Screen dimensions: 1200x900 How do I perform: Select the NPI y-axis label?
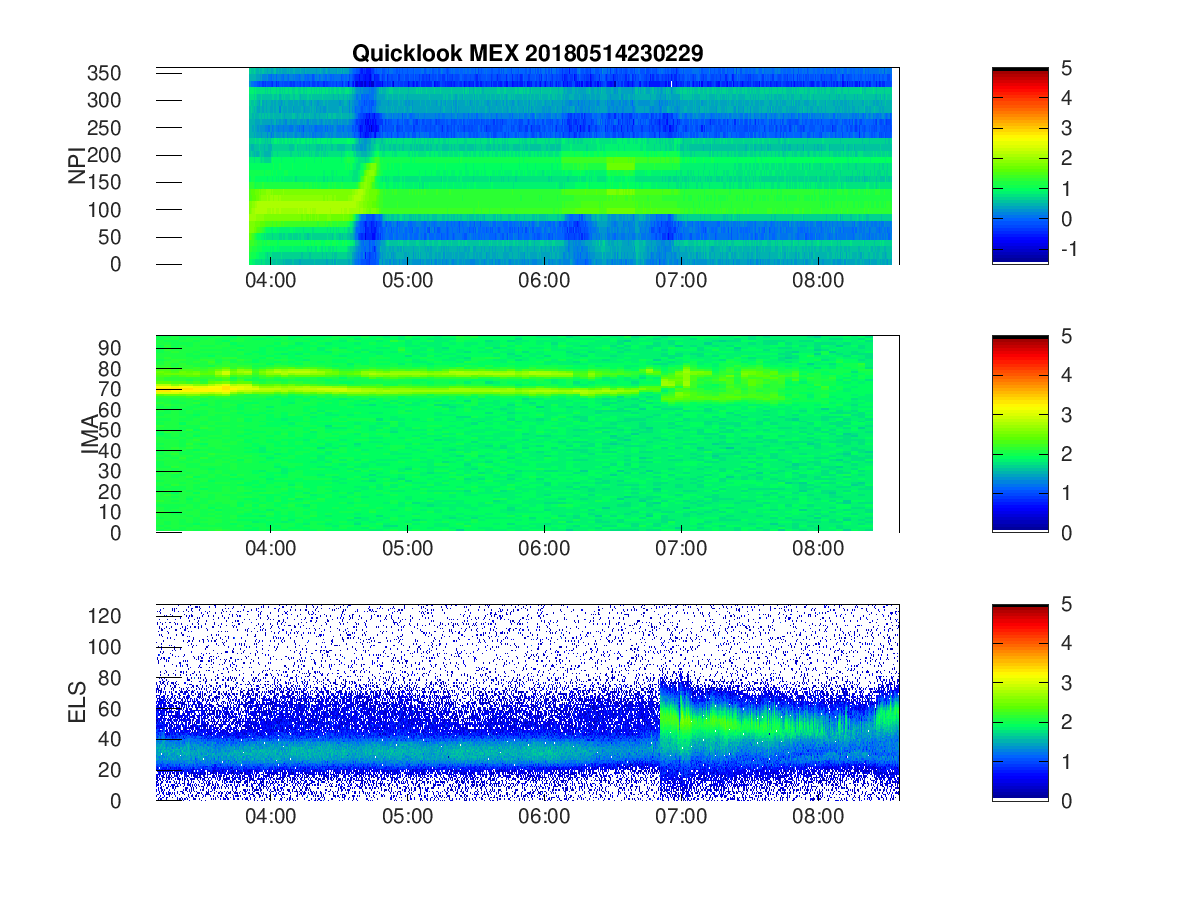[x=76, y=165]
